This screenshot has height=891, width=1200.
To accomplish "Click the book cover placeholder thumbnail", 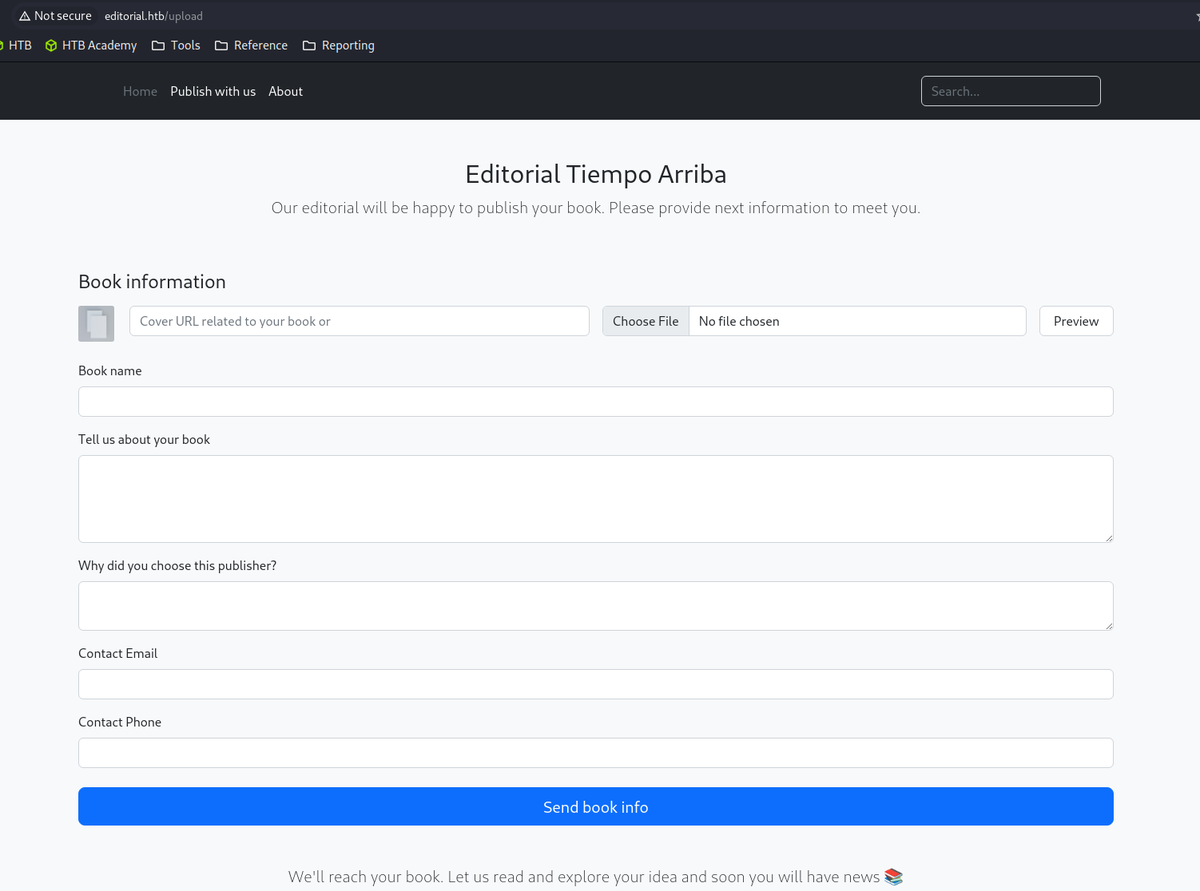I will click(96, 324).
